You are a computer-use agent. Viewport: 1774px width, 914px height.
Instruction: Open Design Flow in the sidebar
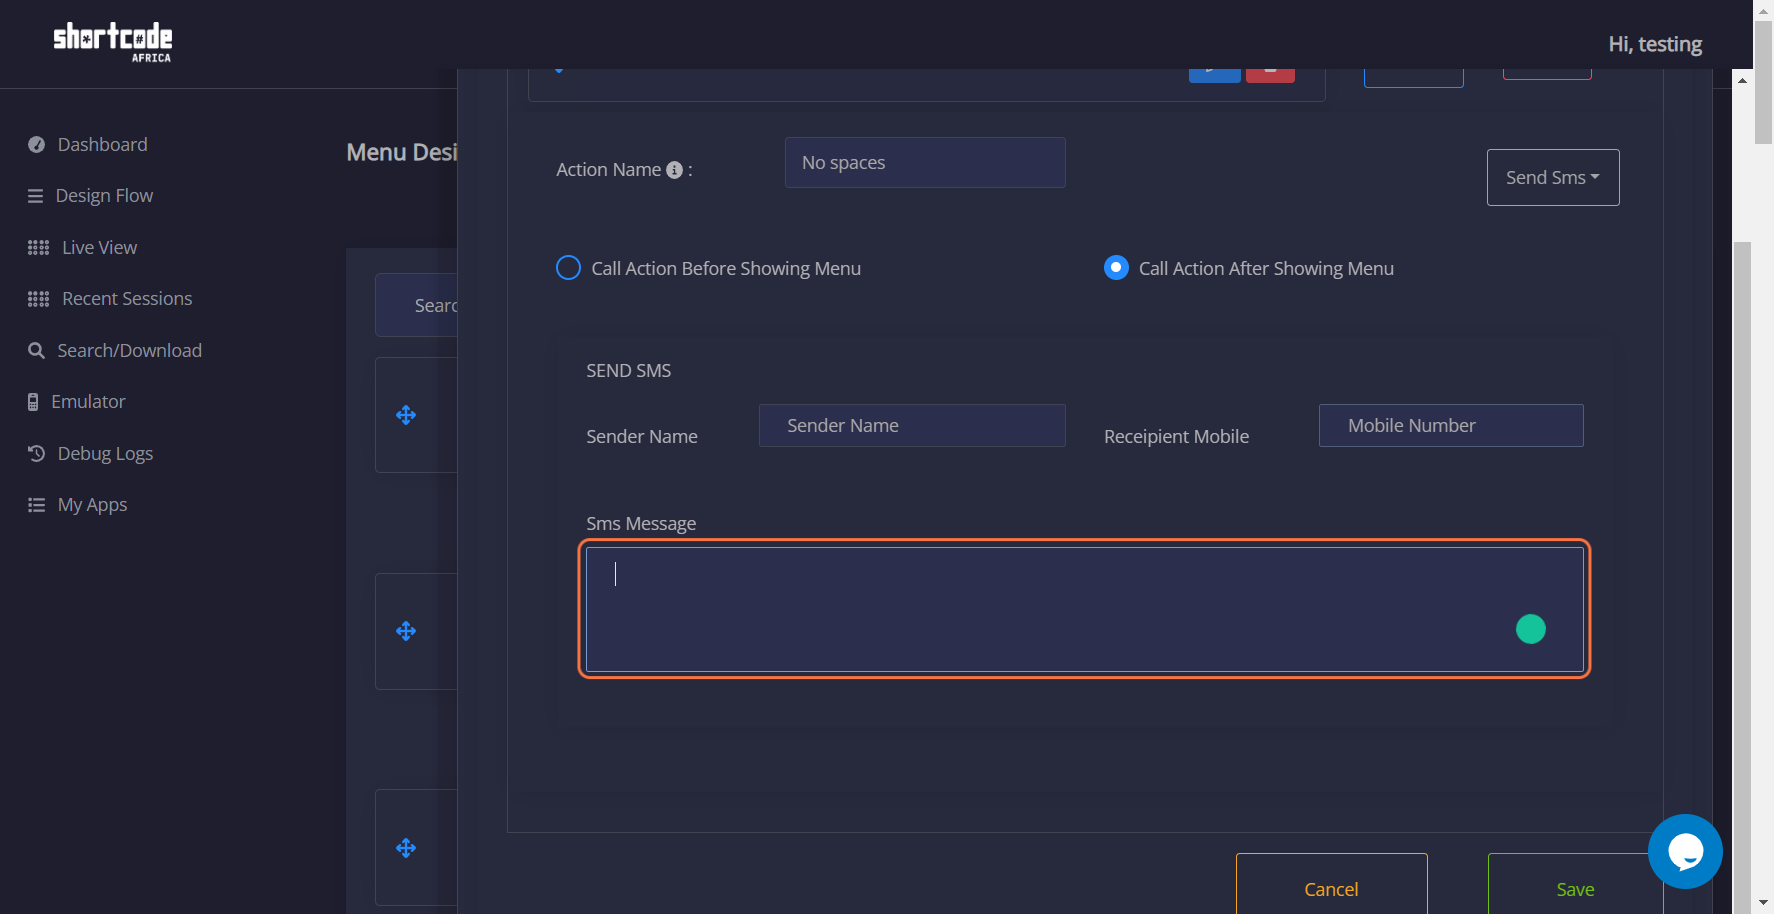(x=104, y=196)
